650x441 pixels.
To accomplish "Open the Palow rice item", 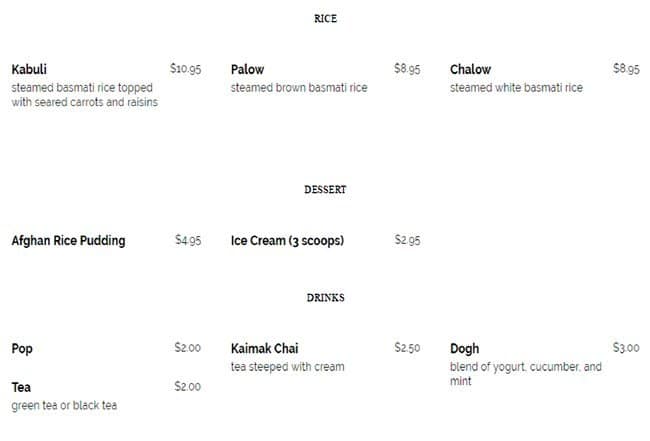I will [x=247, y=70].
